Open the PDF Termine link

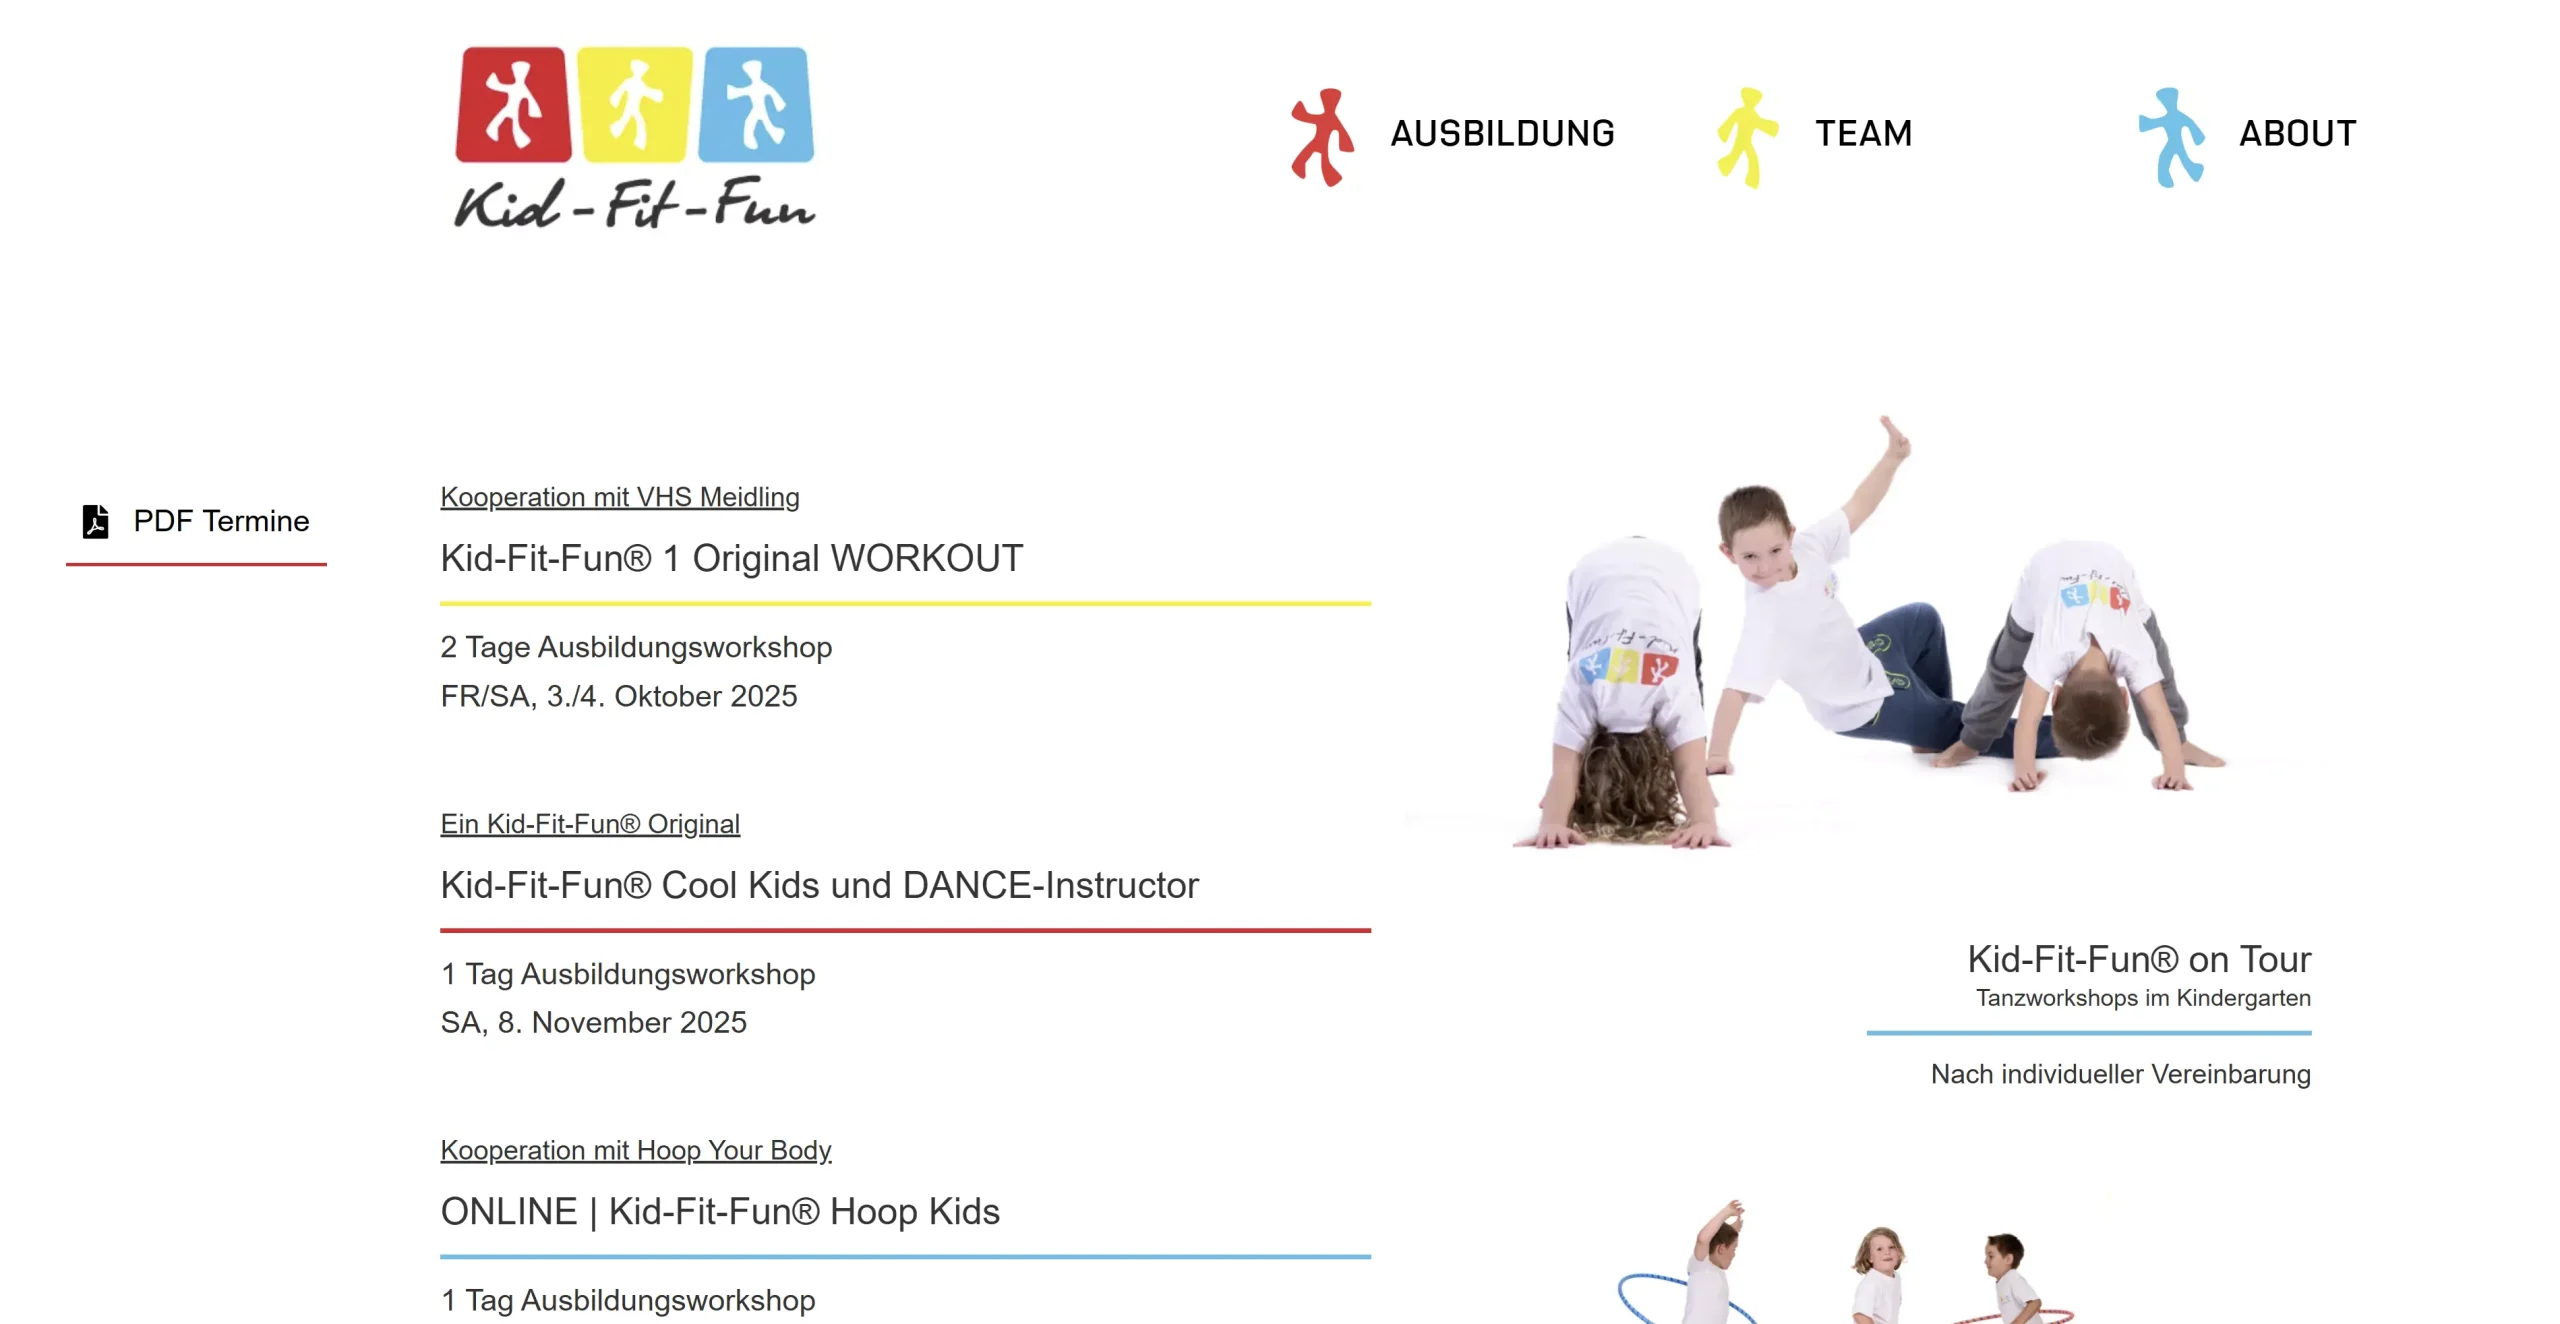pyautogui.click(x=221, y=521)
